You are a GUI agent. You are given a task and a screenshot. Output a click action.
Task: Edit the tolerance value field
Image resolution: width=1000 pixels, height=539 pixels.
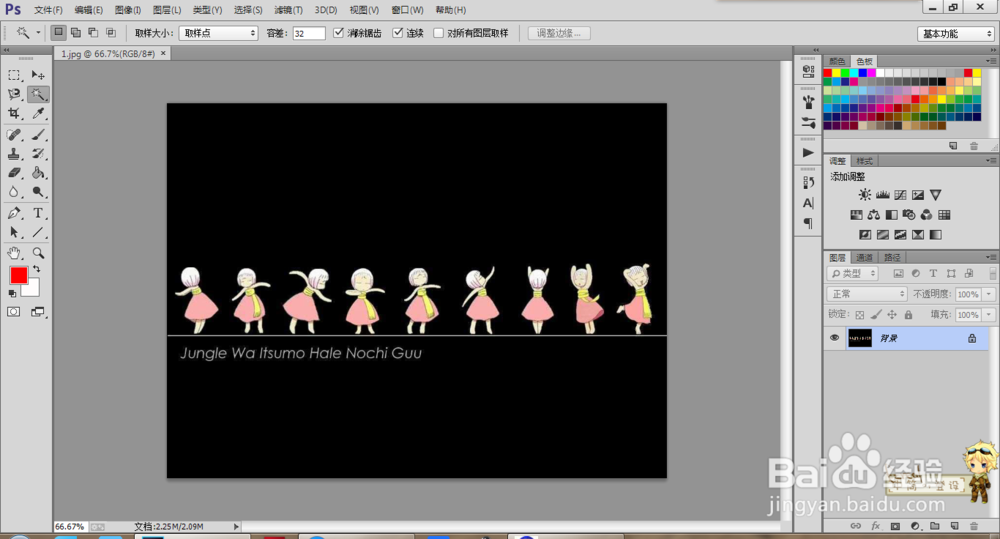[309, 33]
